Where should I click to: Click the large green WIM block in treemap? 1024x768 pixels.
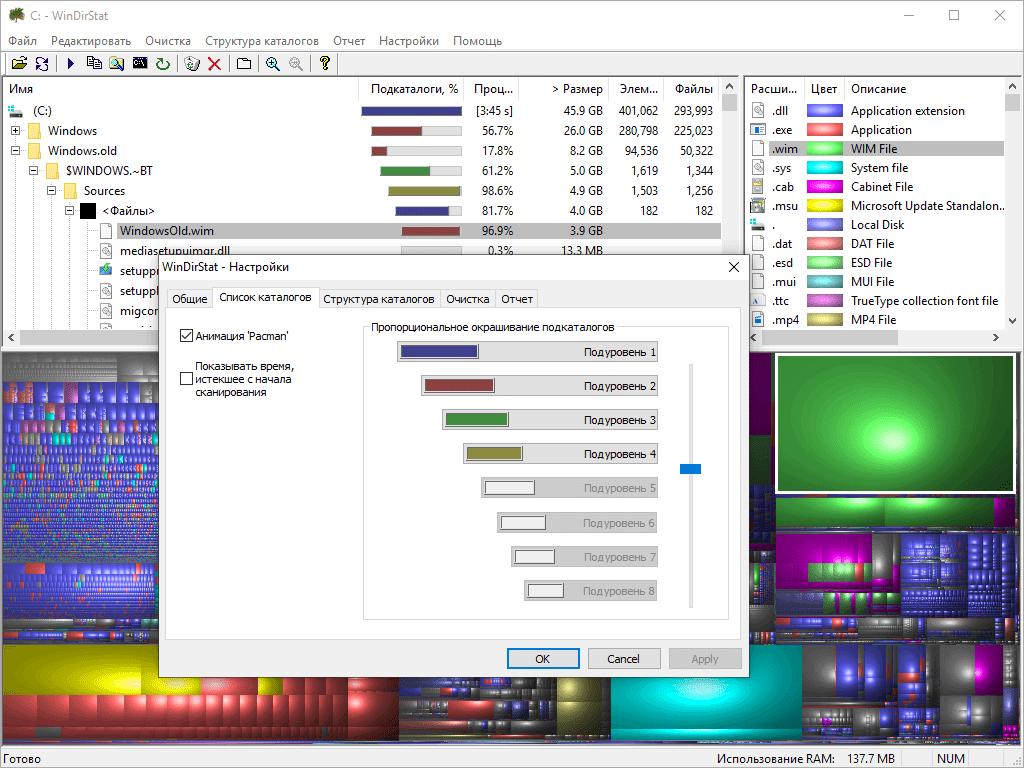[x=895, y=423]
